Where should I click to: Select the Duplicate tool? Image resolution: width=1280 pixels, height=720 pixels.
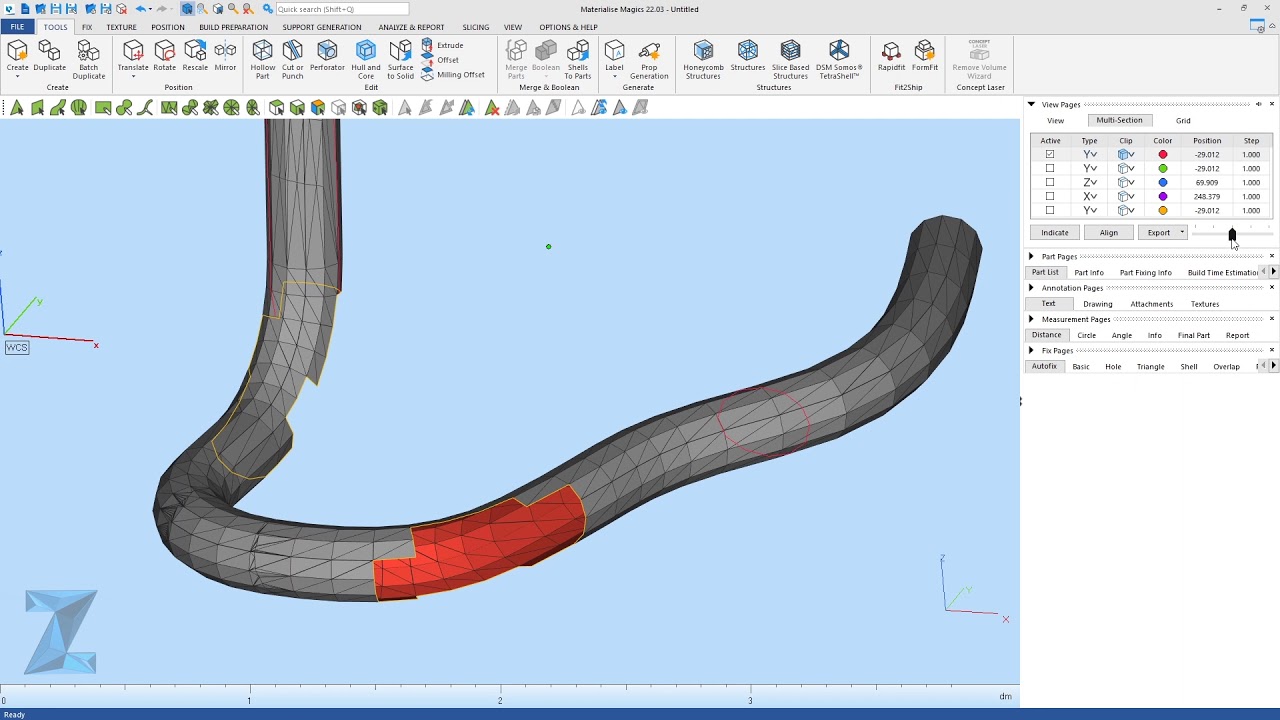[49, 56]
